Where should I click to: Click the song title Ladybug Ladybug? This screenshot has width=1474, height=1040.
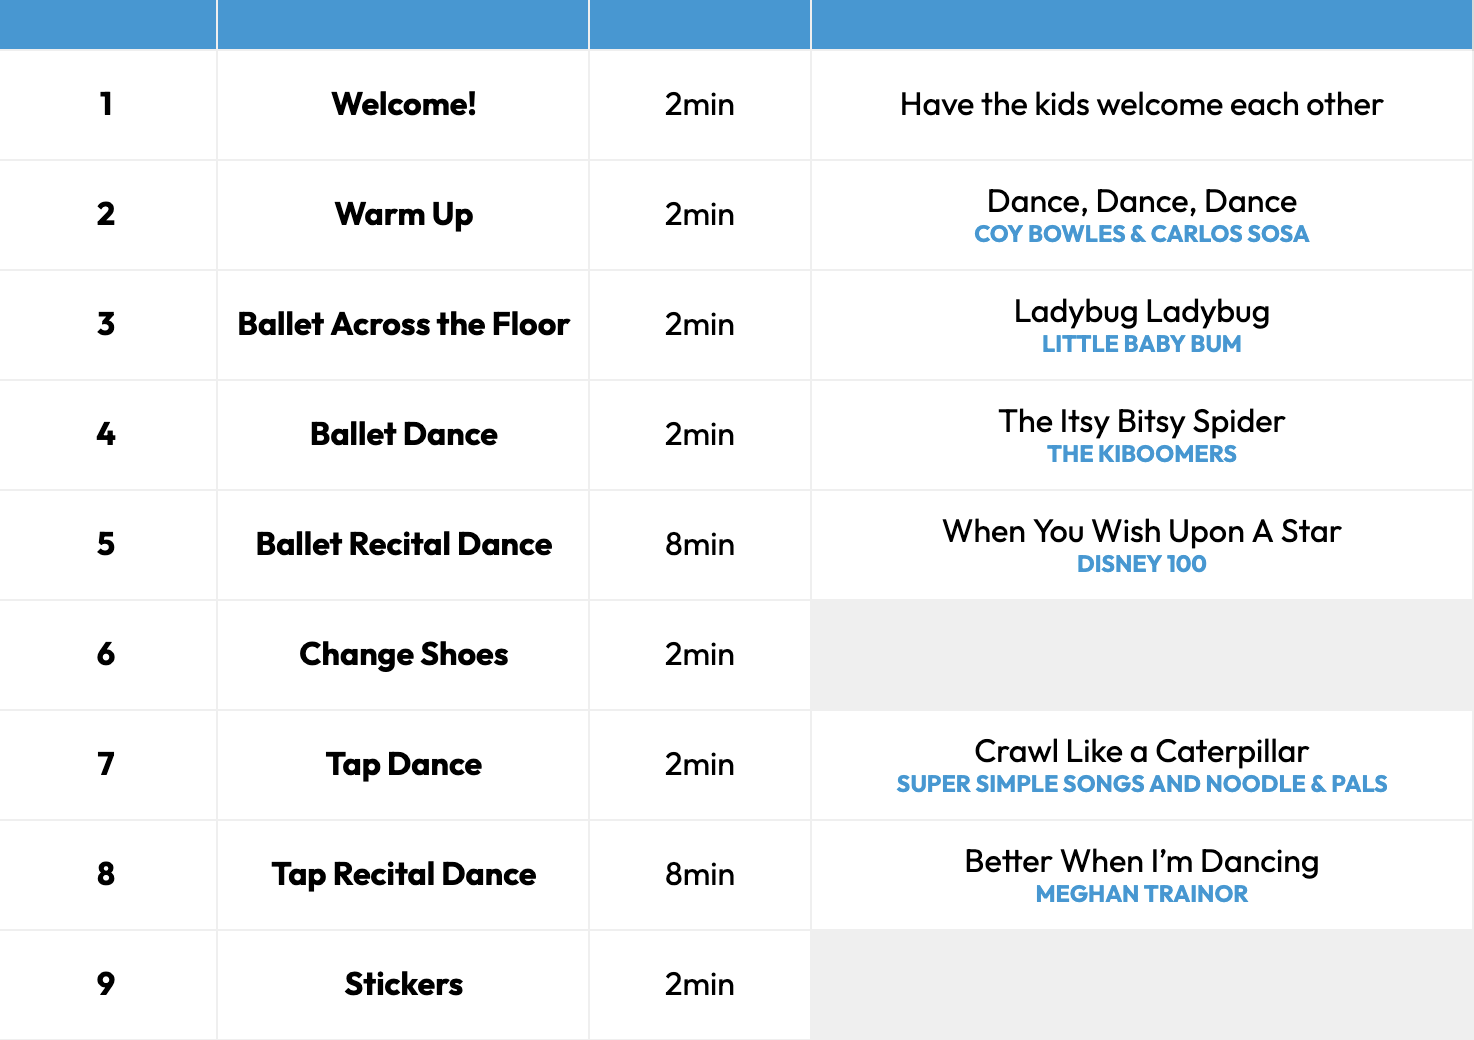pyautogui.click(x=1141, y=312)
